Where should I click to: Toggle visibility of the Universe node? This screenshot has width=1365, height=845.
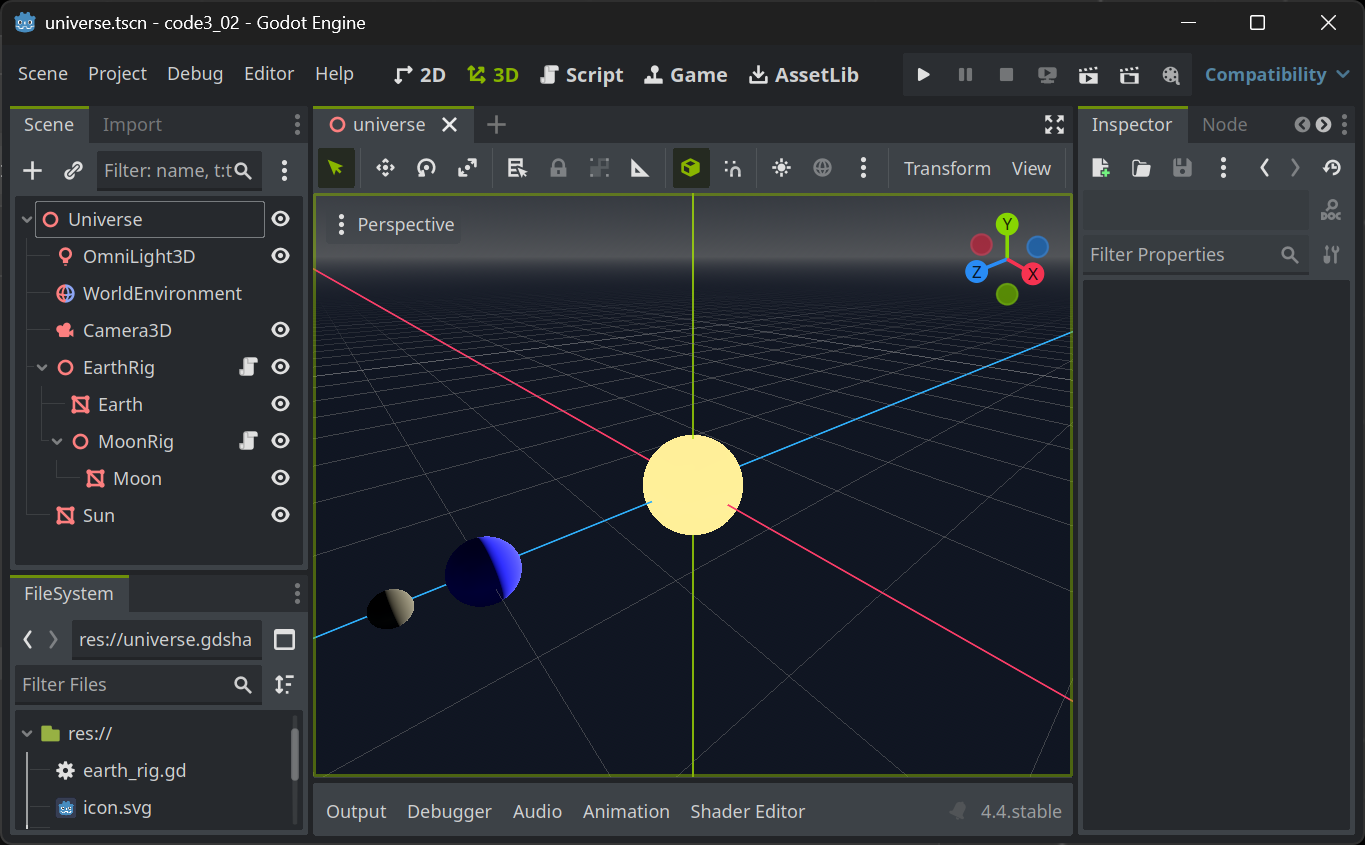point(281,219)
